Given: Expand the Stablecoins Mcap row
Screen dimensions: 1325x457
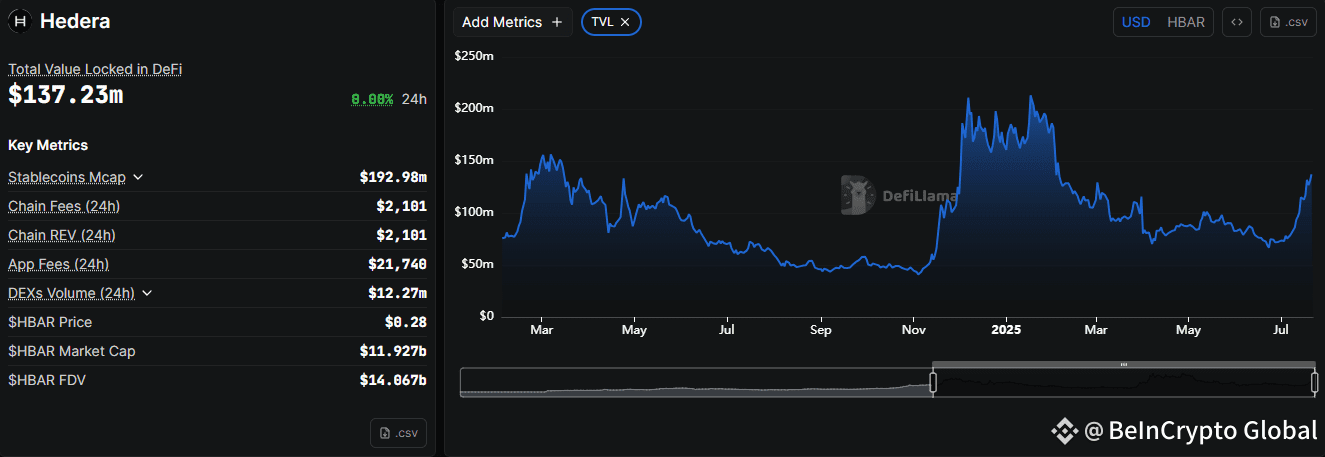Looking at the screenshot, I should coord(138,177).
